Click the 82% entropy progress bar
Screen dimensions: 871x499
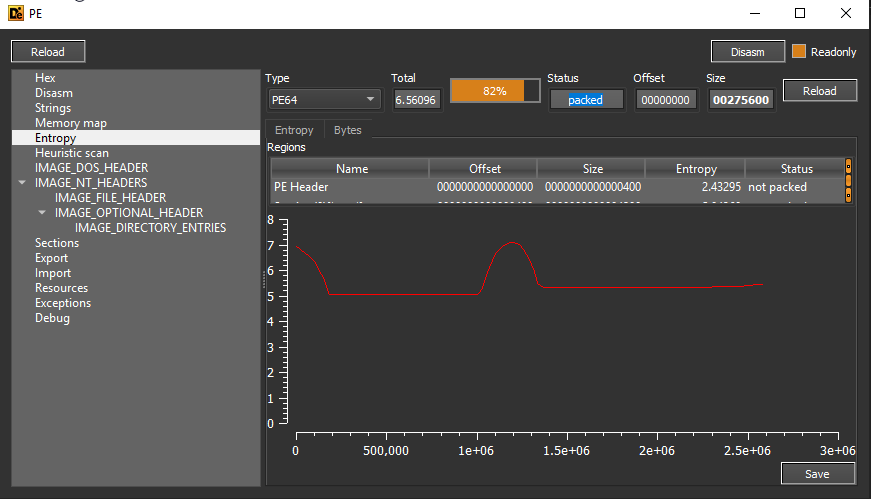point(495,91)
